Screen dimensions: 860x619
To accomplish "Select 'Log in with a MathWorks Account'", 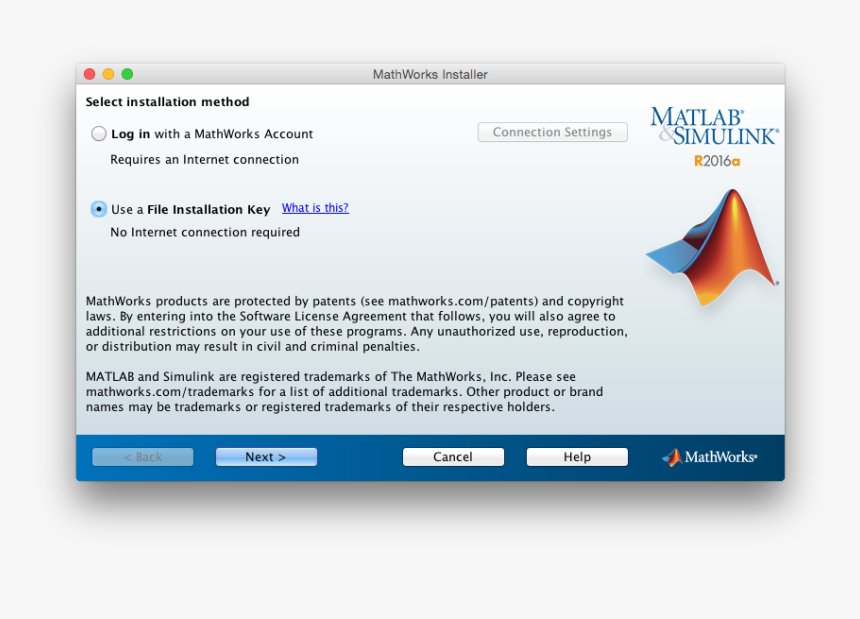I will [99, 133].
